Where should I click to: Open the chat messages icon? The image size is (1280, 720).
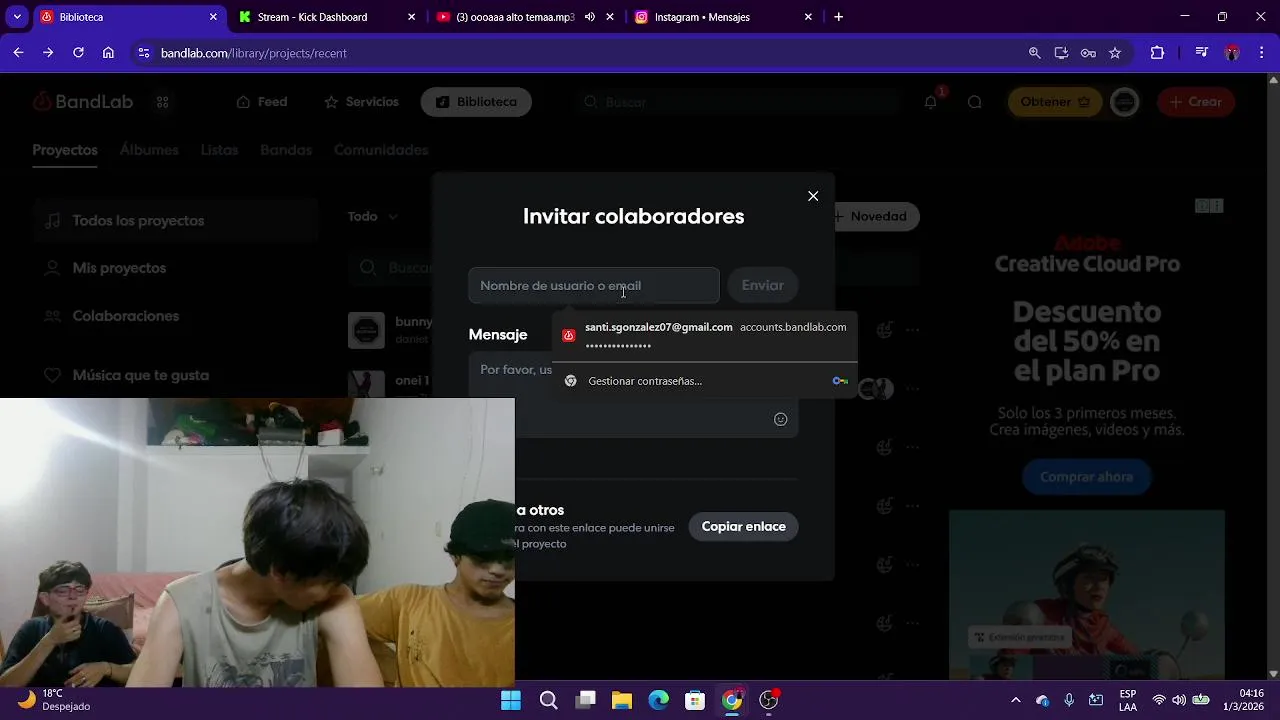pos(974,102)
